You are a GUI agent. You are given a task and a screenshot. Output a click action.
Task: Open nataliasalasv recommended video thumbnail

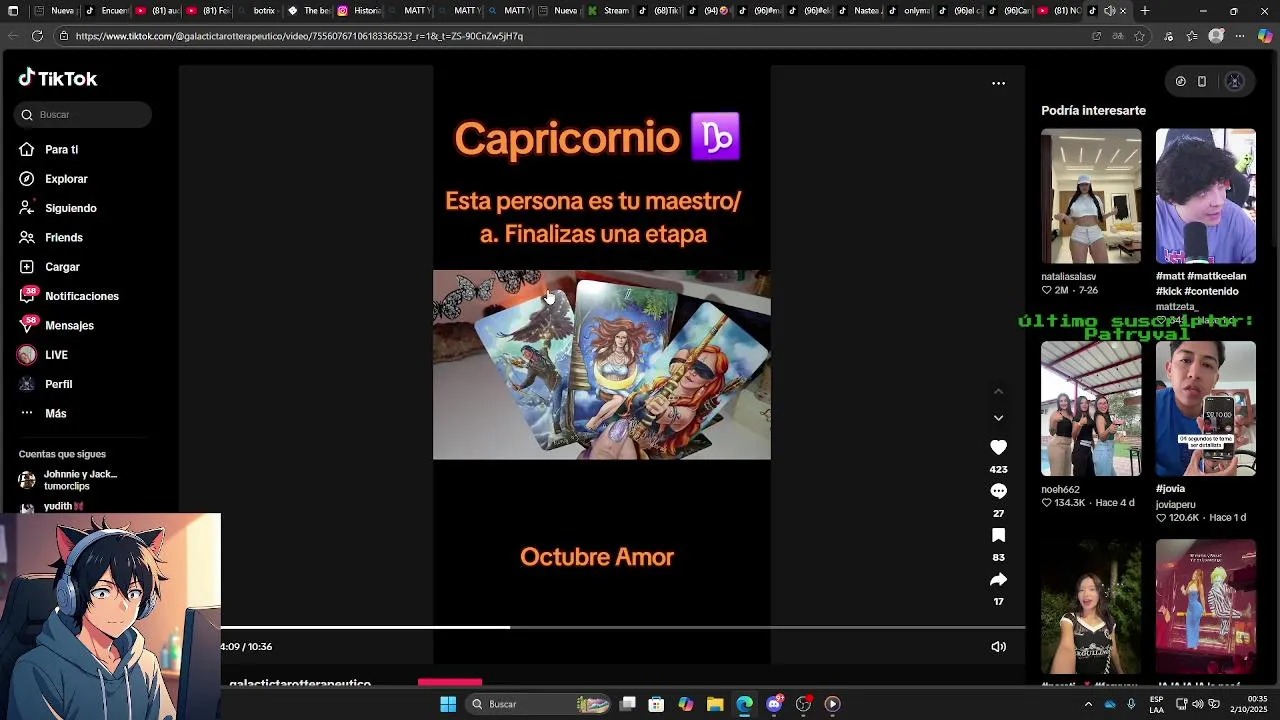pos(1091,196)
